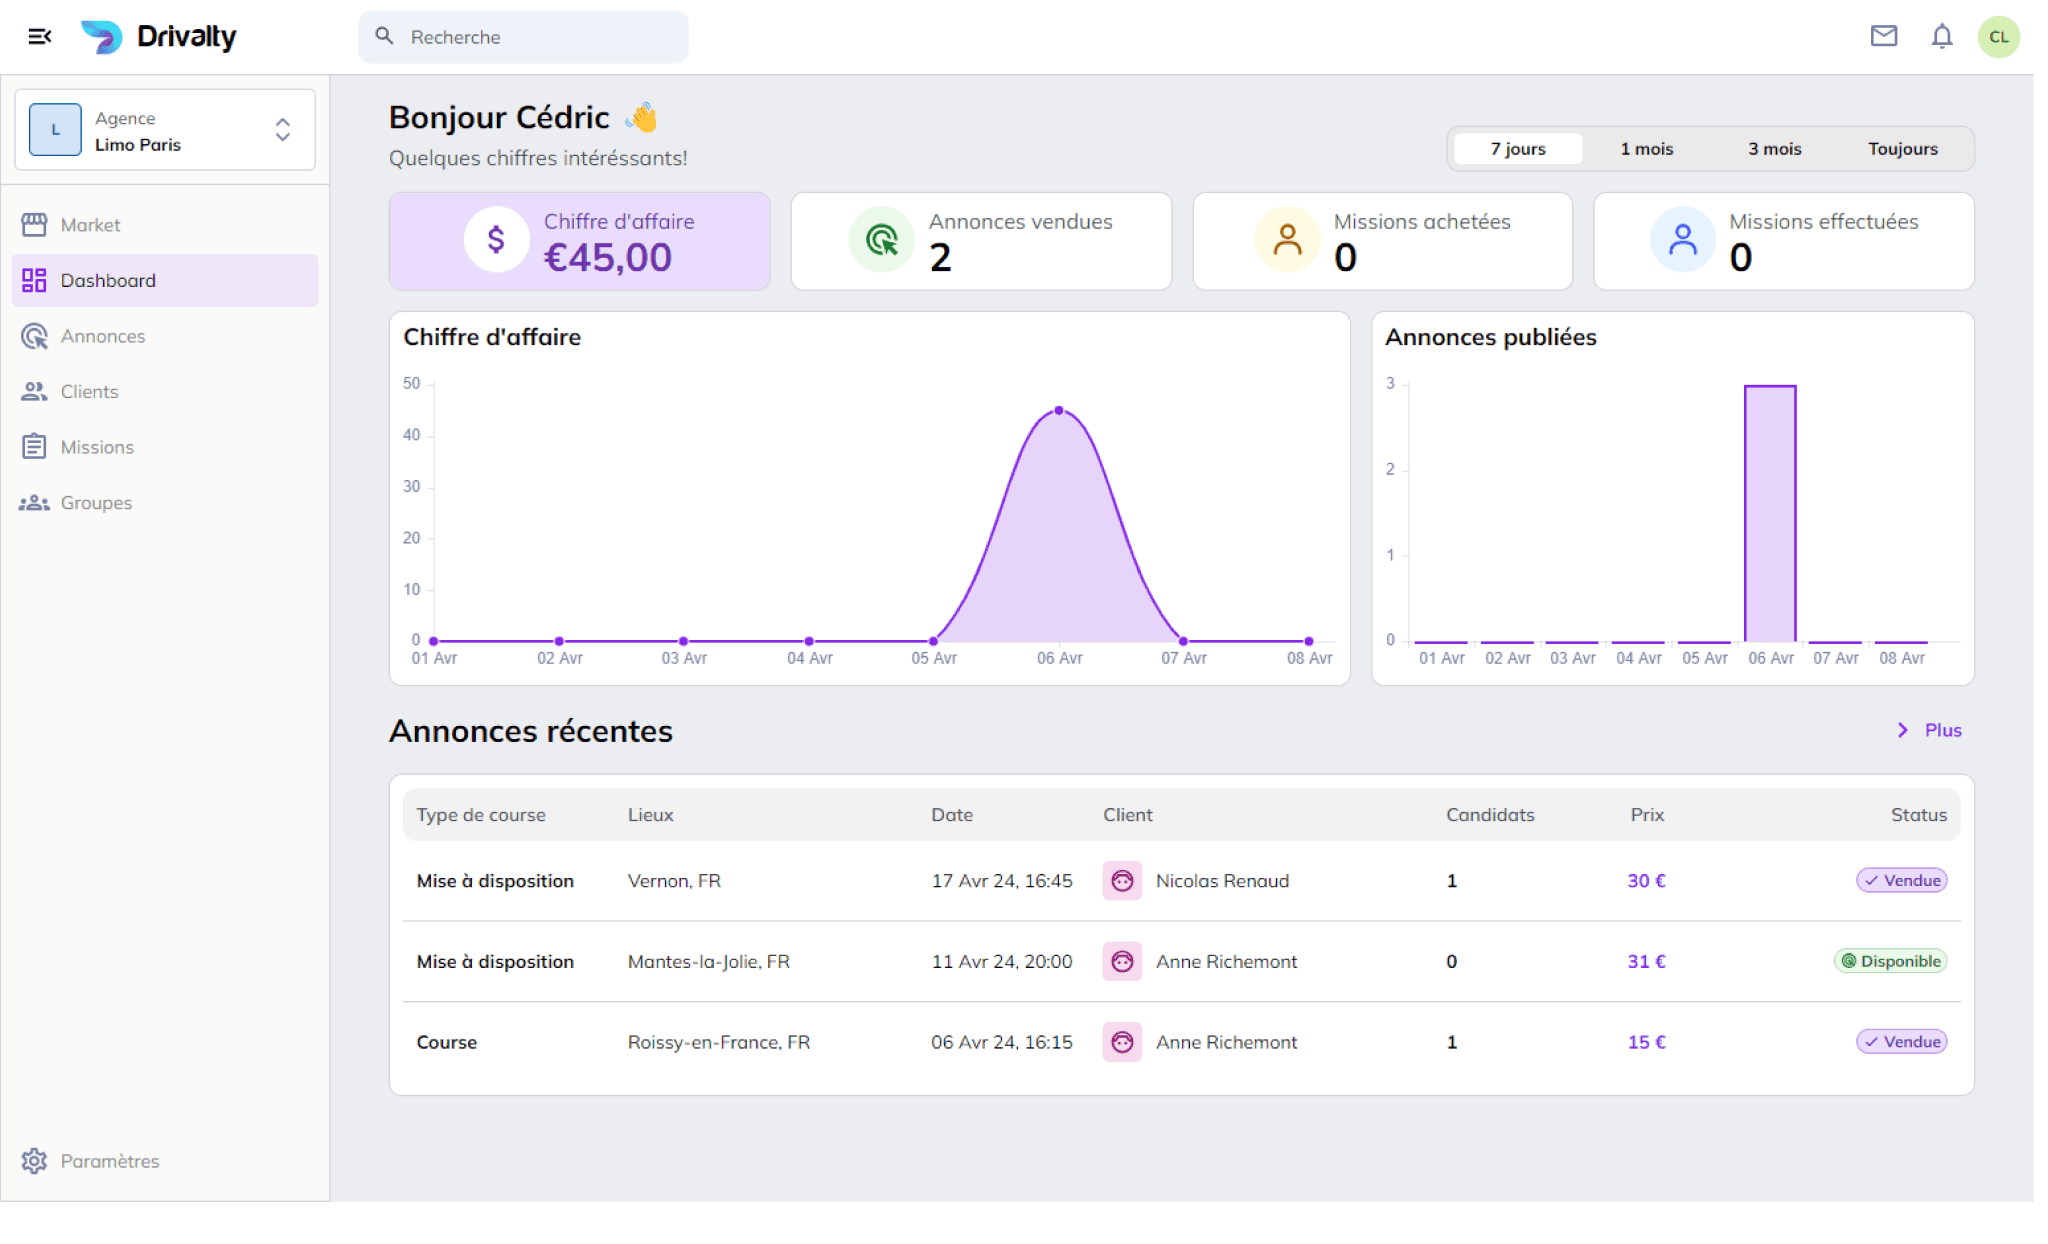
Task: Click the 06 Avr peak point on revenue chart
Action: tap(1059, 411)
